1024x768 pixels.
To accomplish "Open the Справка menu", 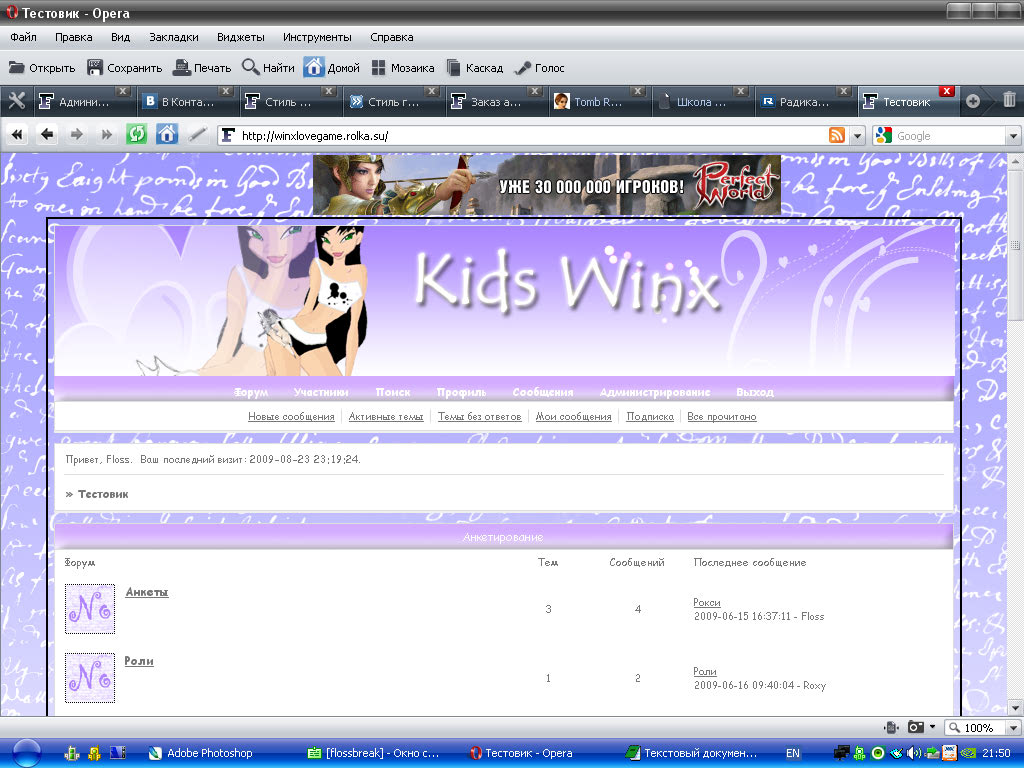I will [391, 37].
